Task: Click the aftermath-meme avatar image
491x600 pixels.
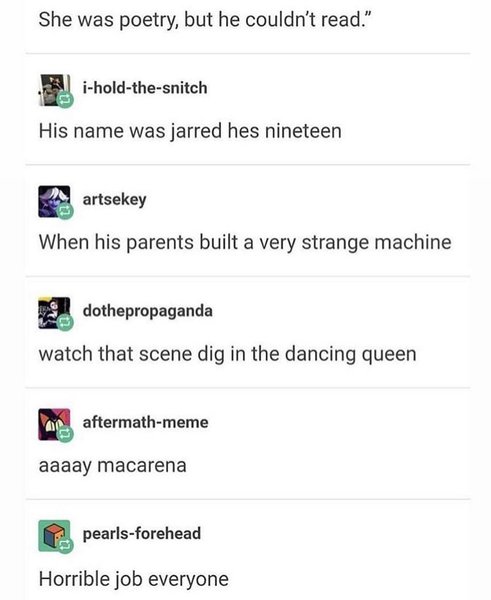Action: pyautogui.click(x=54, y=424)
